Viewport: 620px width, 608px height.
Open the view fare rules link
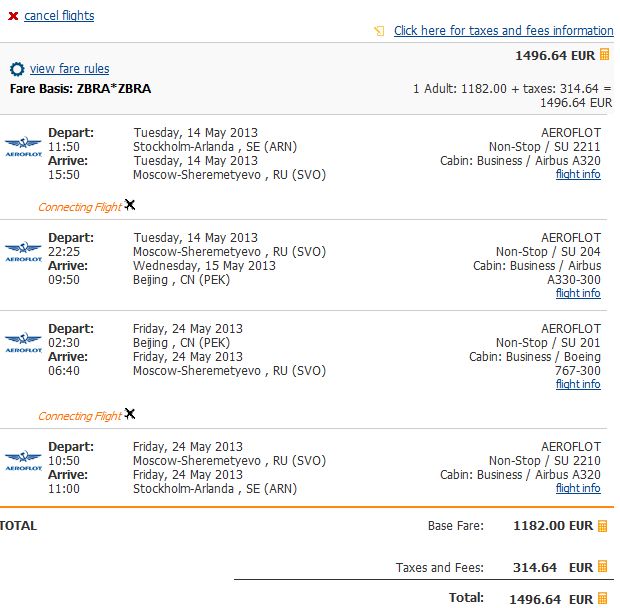[x=70, y=69]
